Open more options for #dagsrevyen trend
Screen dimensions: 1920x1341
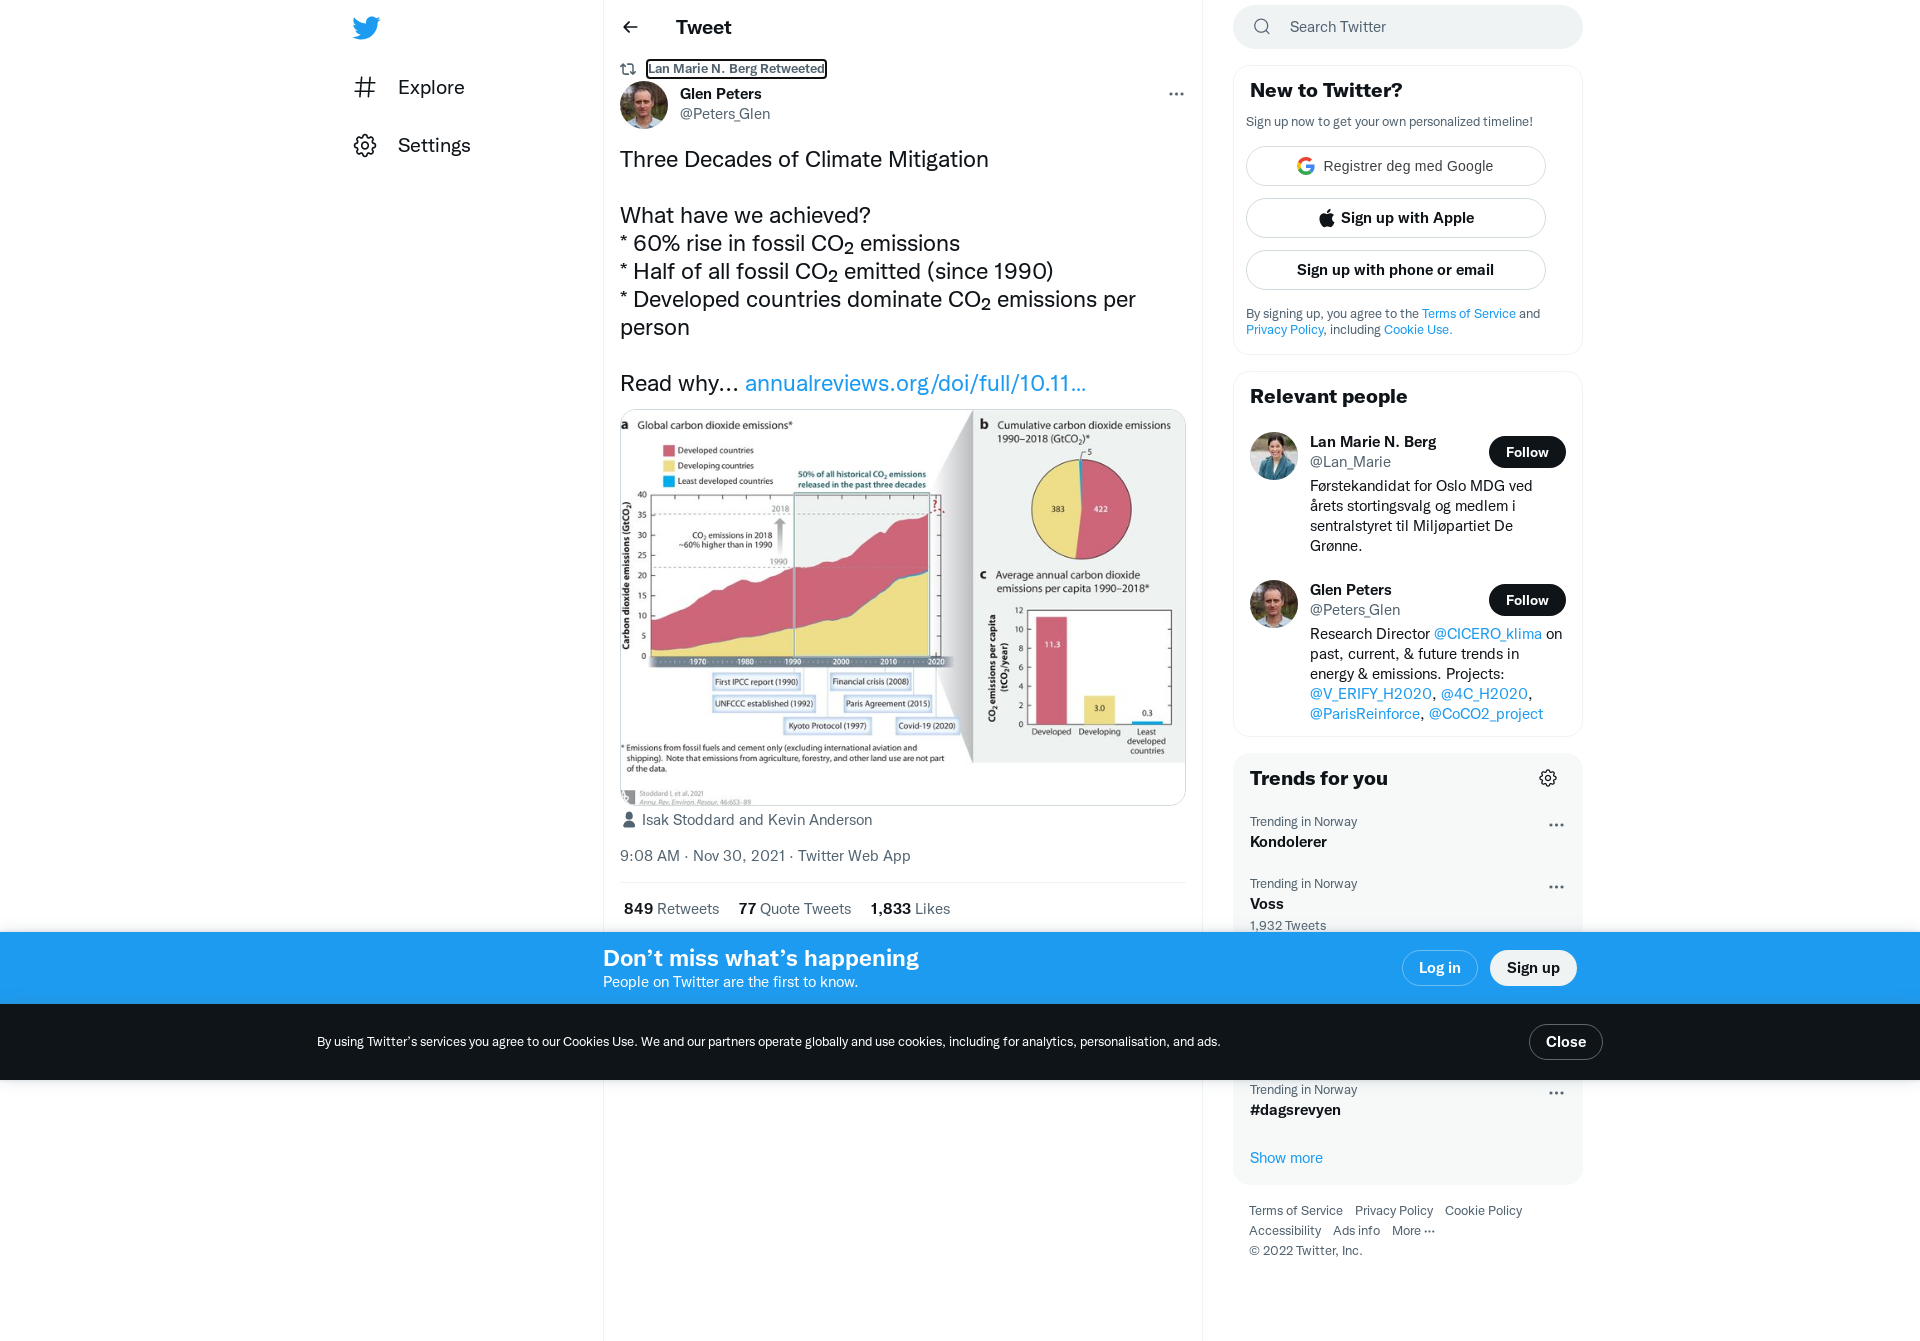click(x=1556, y=1093)
